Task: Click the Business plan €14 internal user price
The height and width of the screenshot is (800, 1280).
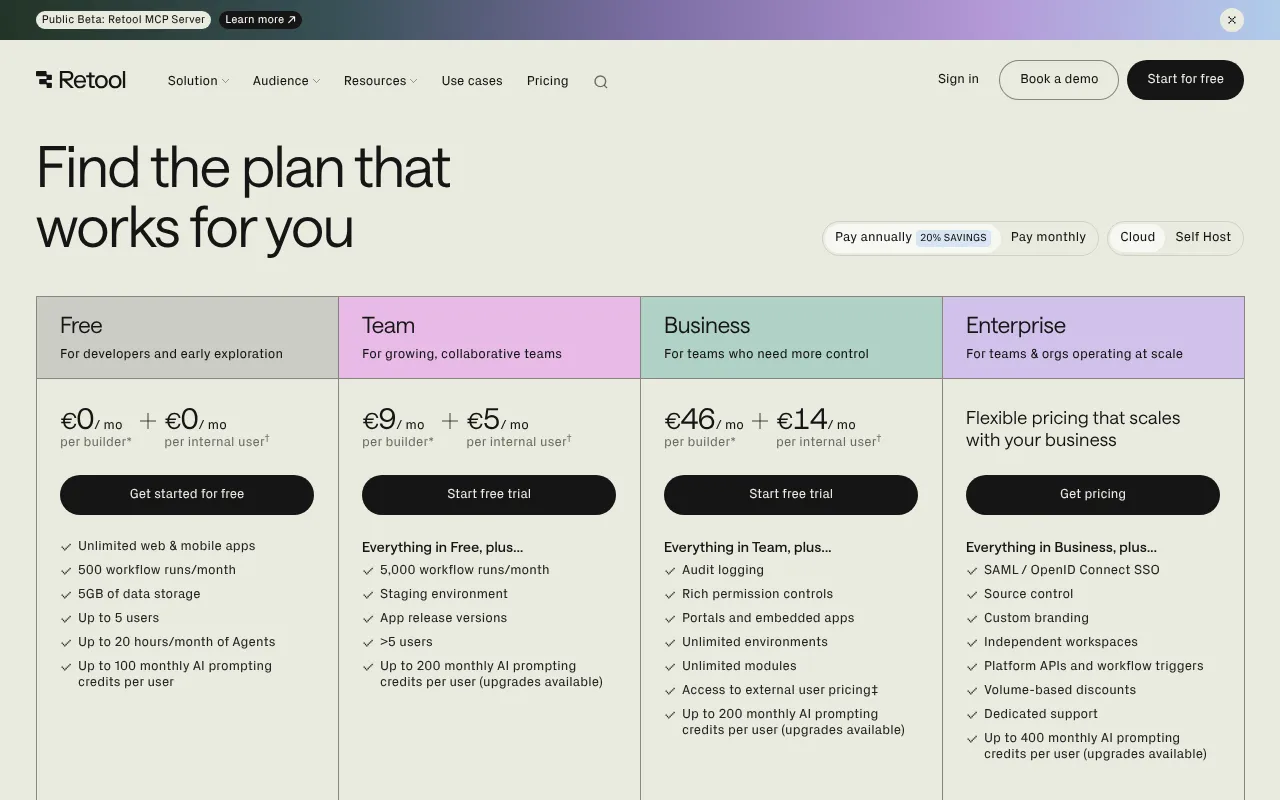Action: (x=816, y=420)
